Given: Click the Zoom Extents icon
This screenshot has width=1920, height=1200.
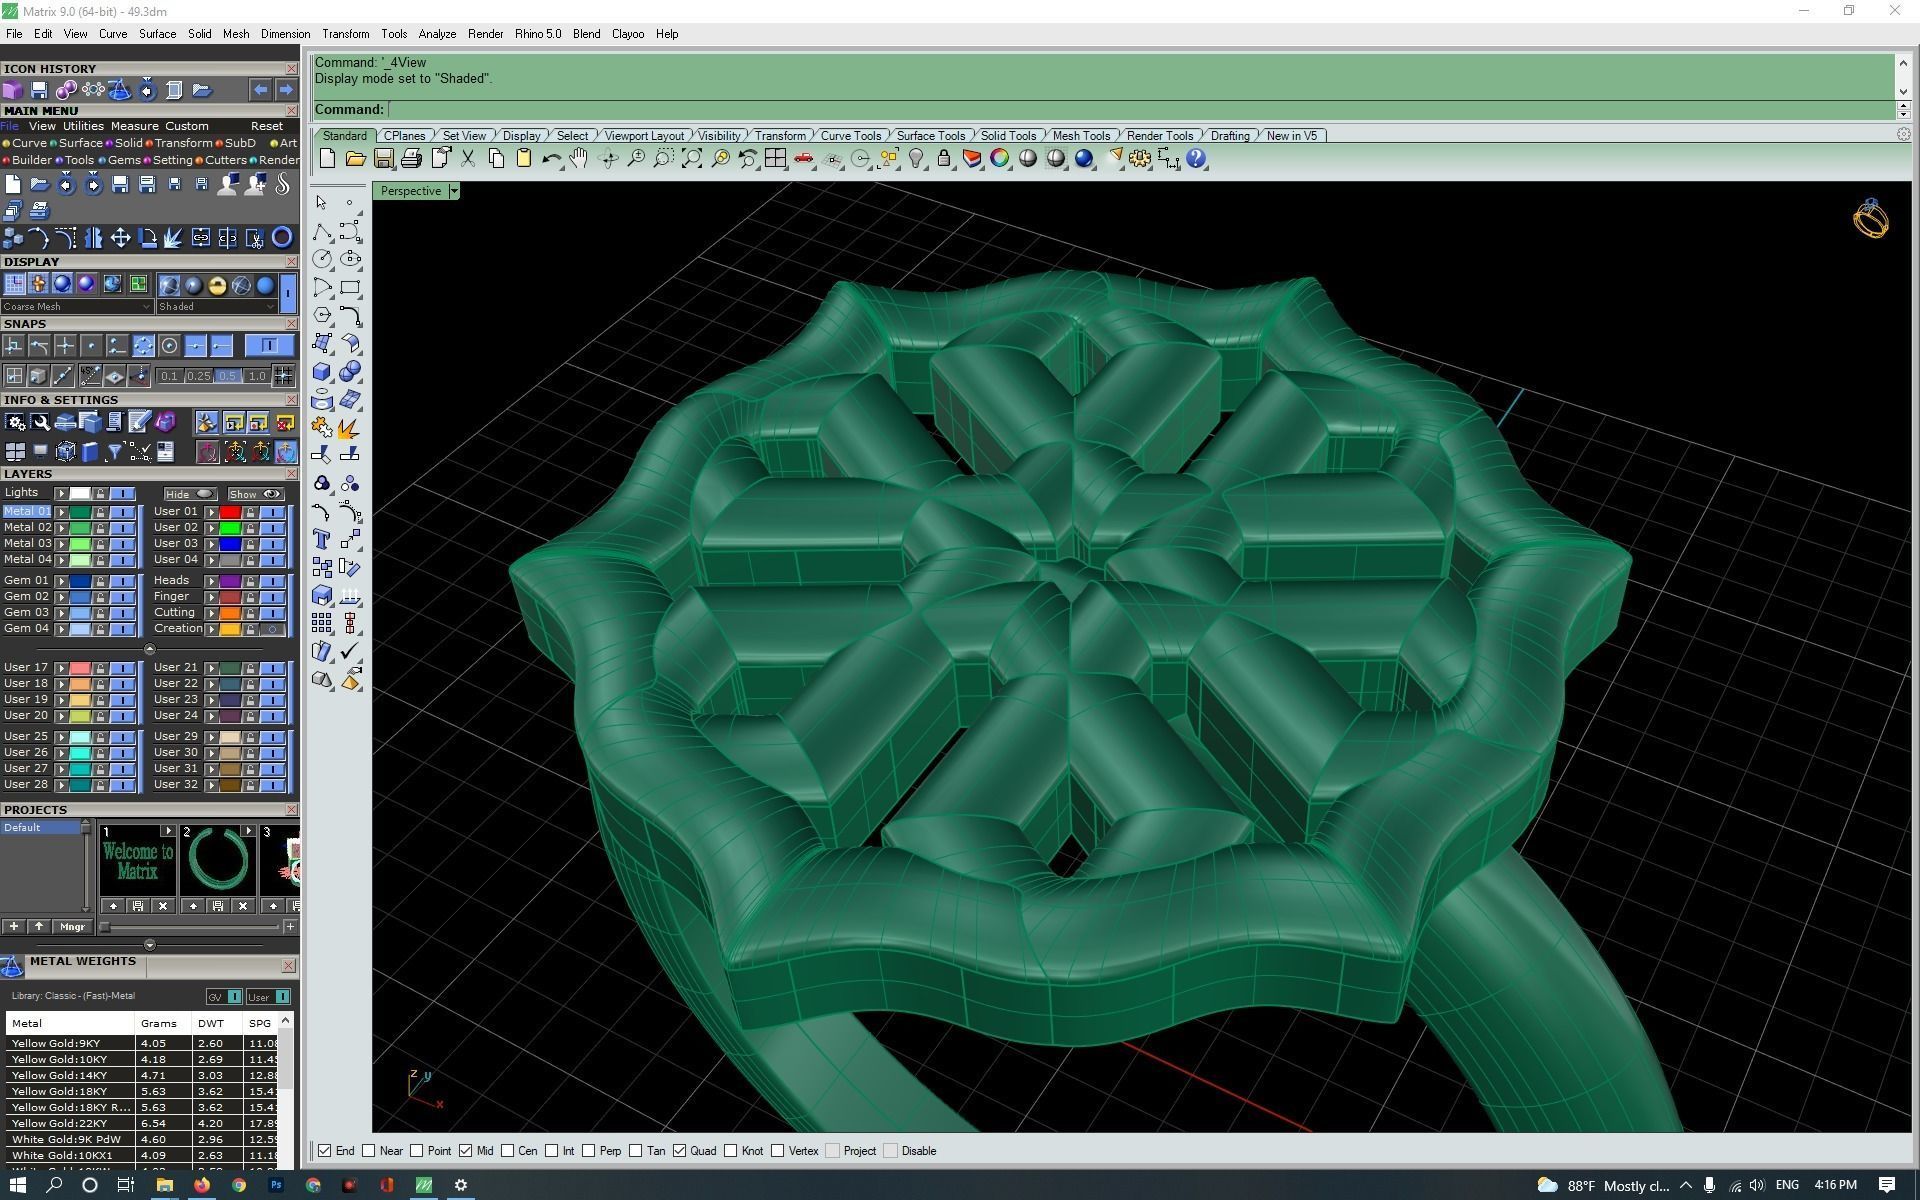Looking at the screenshot, I should click(691, 158).
